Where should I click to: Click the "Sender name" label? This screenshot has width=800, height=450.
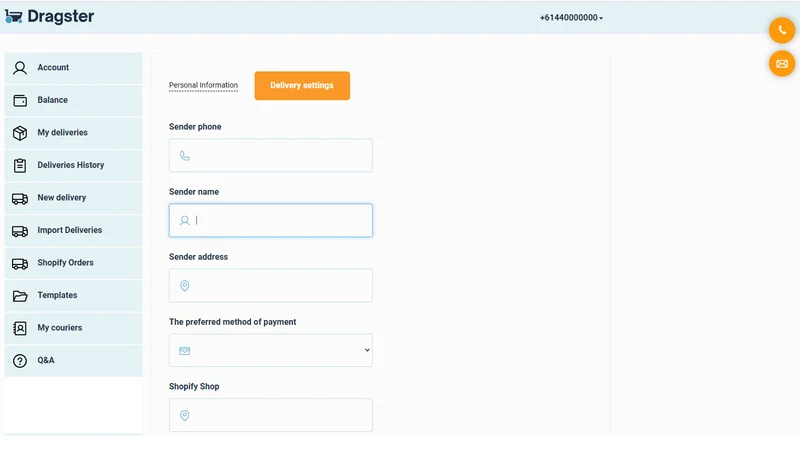[x=194, y=192]
